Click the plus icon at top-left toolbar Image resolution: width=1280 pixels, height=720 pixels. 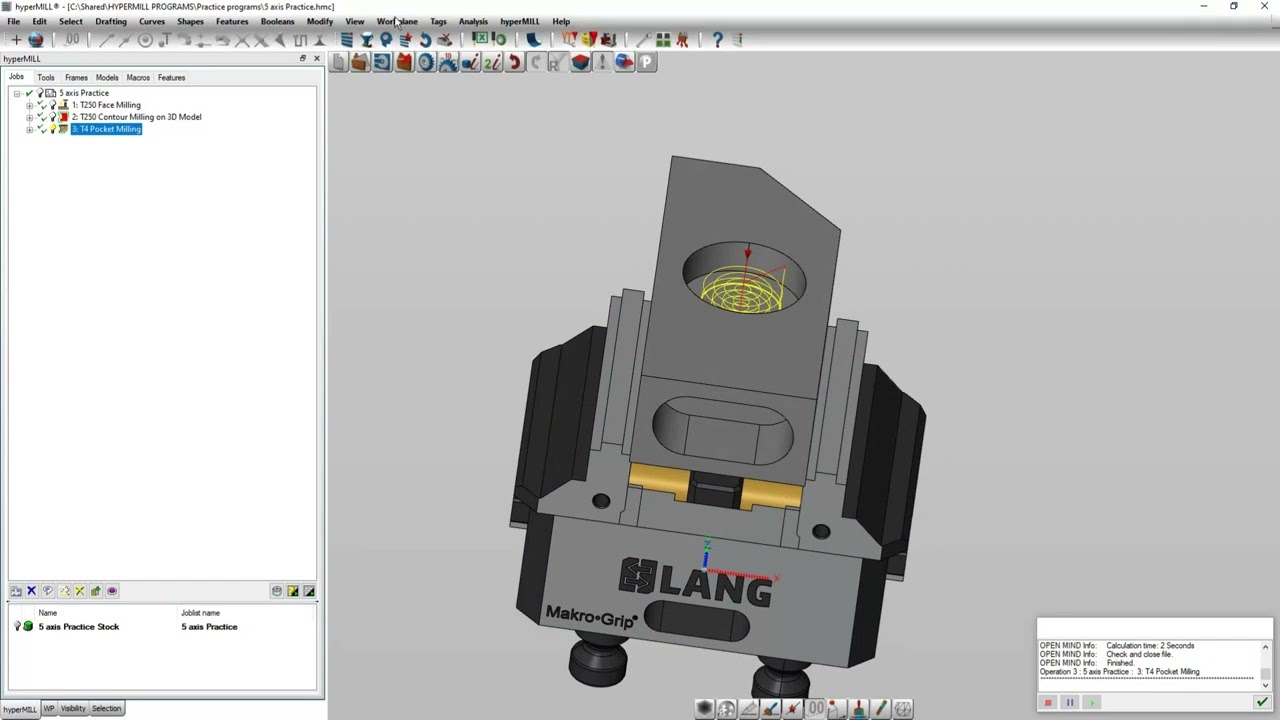pos(16,40)
